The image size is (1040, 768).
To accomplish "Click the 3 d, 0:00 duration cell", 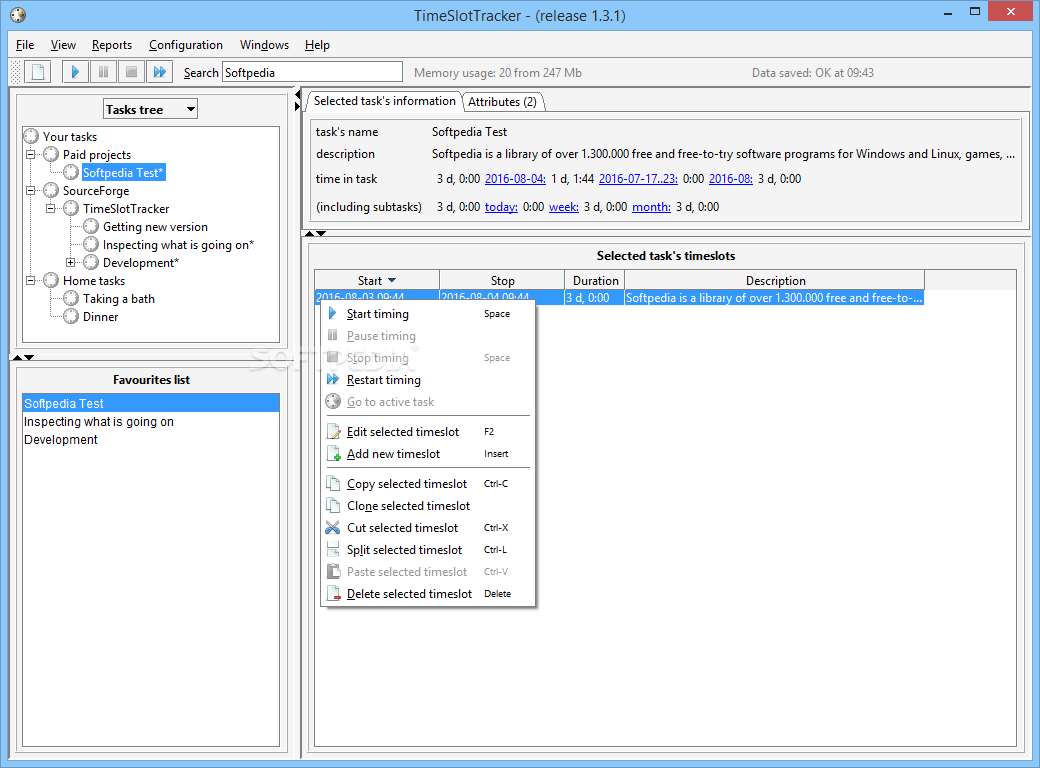I will (594, 298).
